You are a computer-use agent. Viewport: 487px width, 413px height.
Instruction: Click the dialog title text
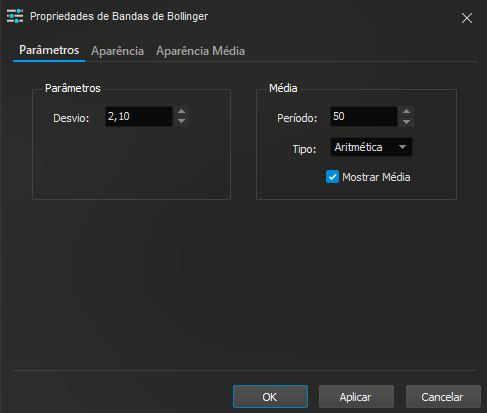119,16
